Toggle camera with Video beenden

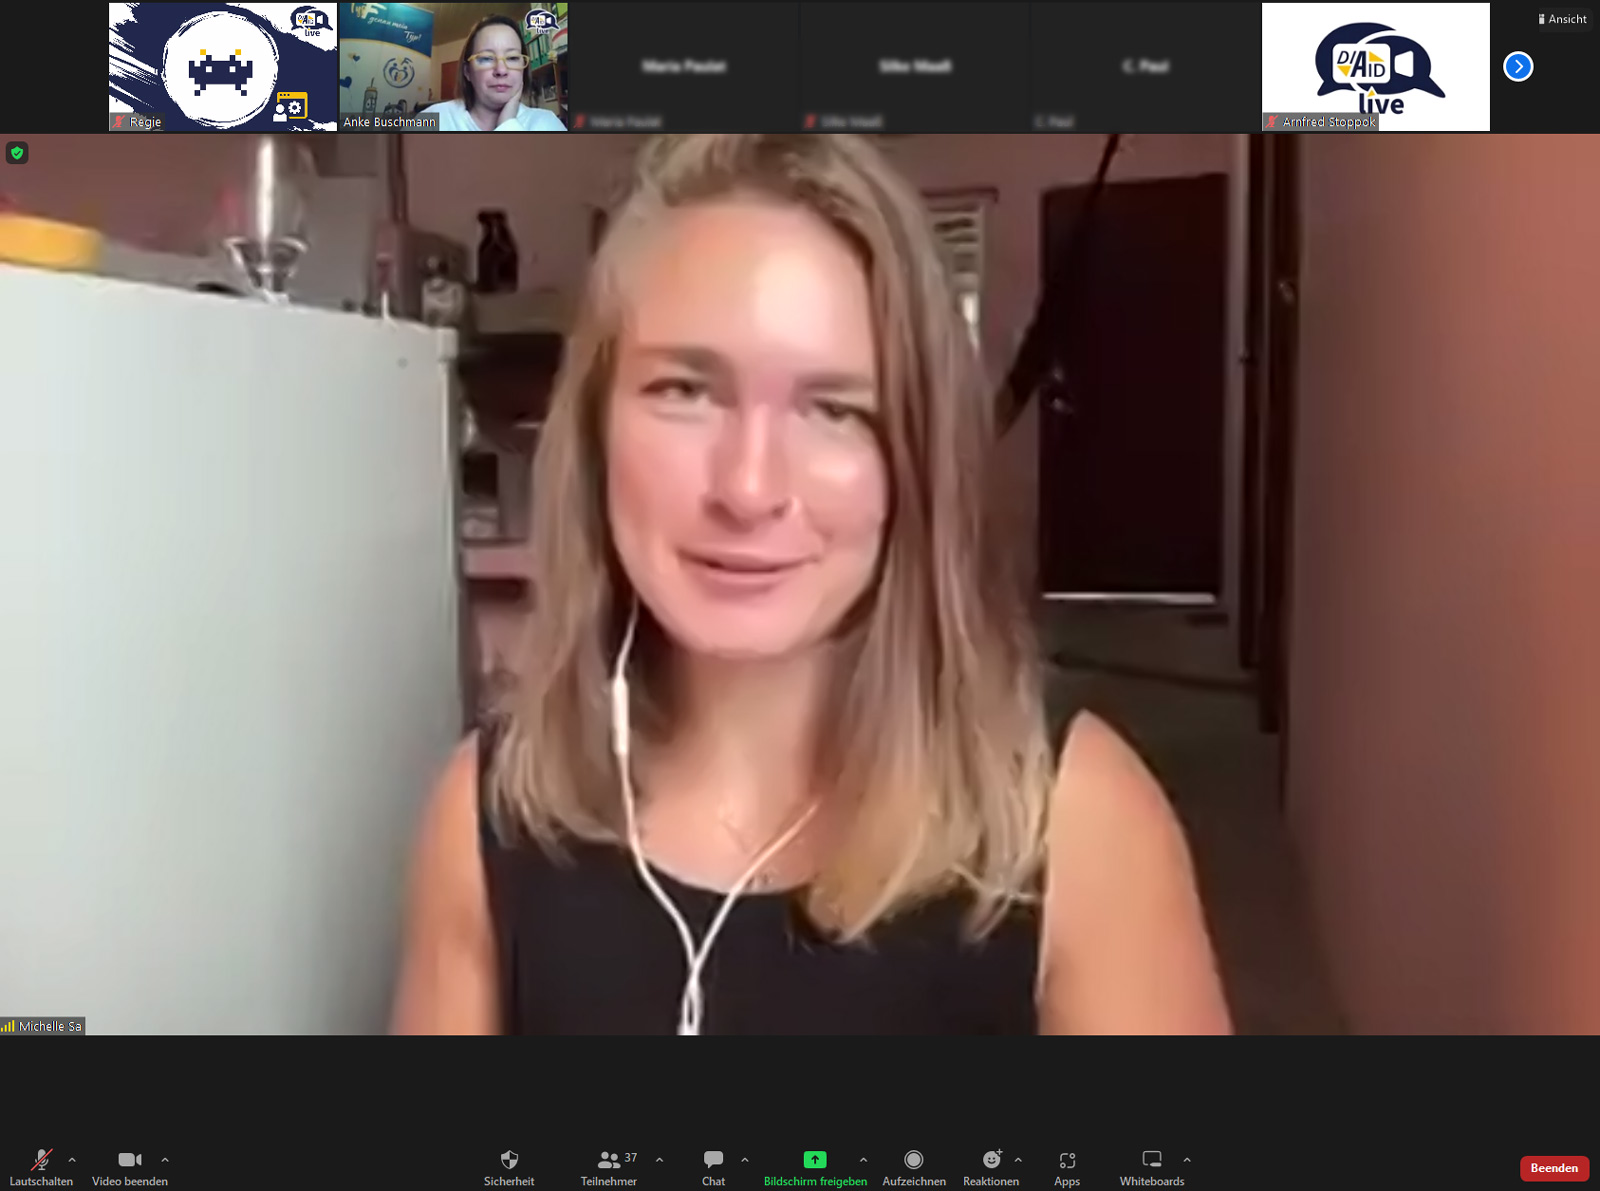(130, 1160)
